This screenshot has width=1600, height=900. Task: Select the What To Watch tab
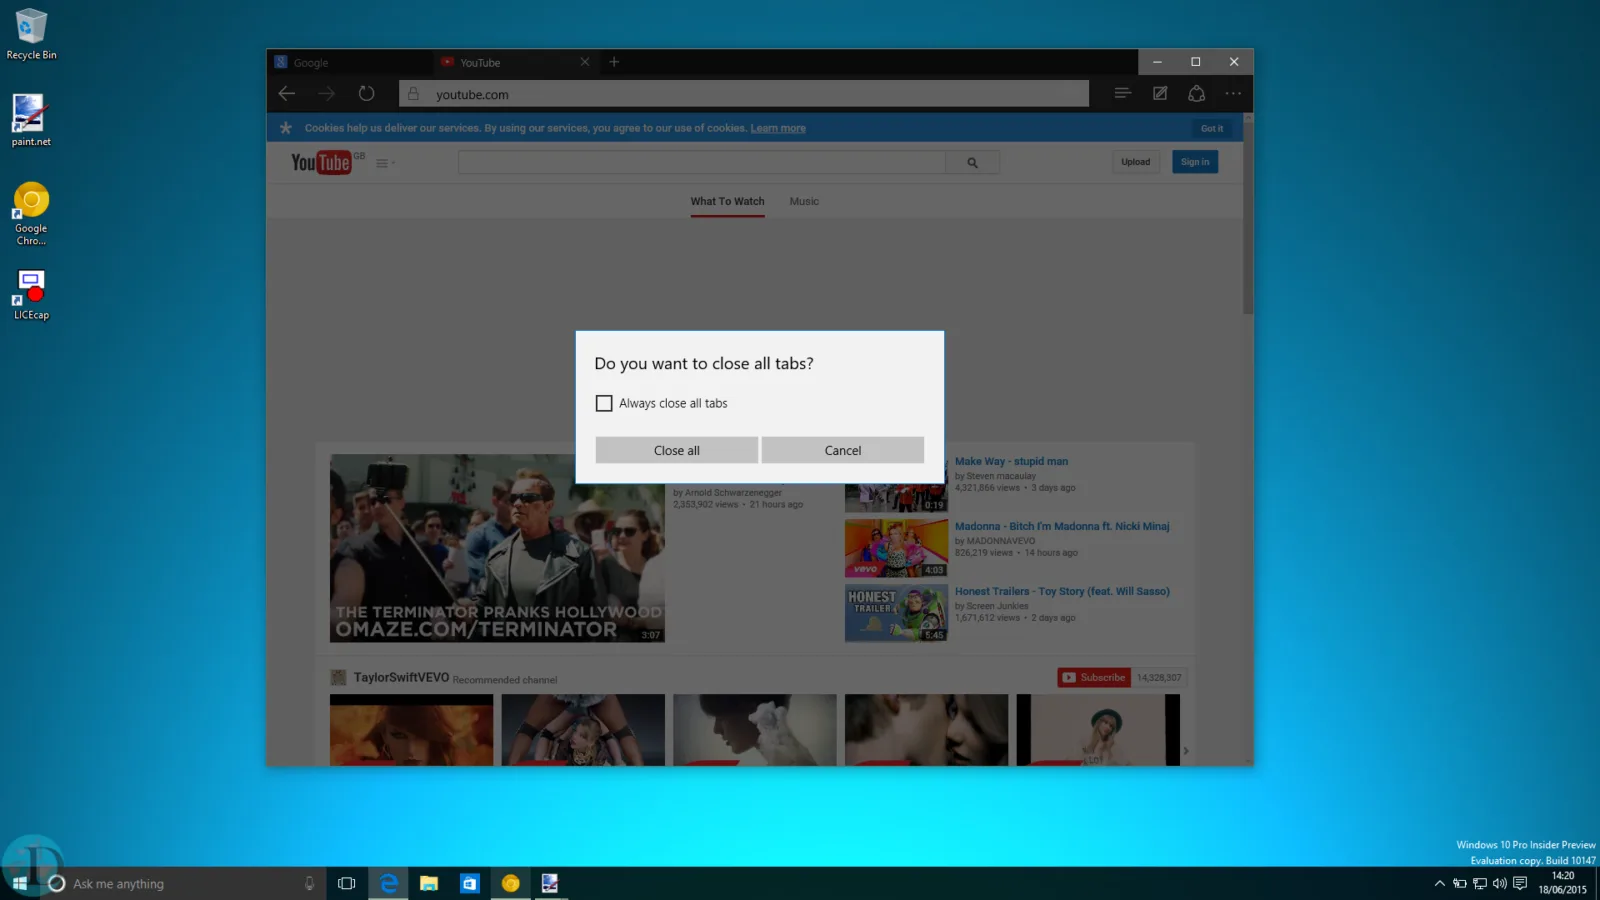coord(728,201)
